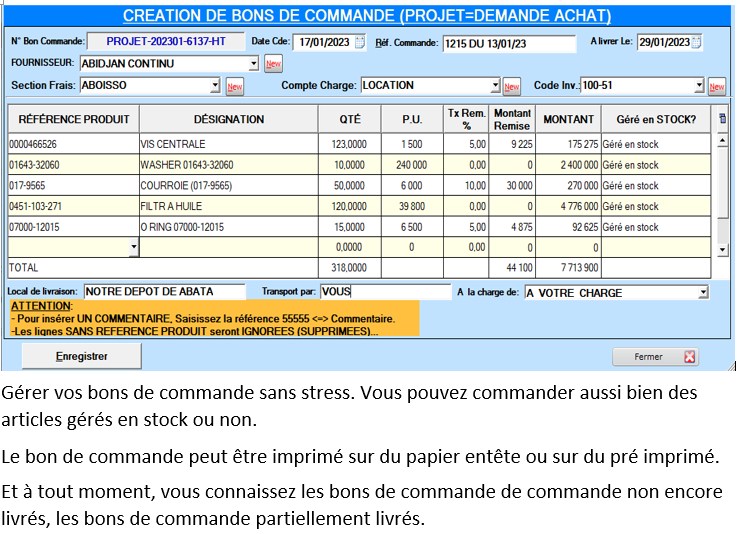Click the VIS CENTRALE designation cell
Image resolution: width=740 pixels, height=534 pixels.
tap(229, 144)
